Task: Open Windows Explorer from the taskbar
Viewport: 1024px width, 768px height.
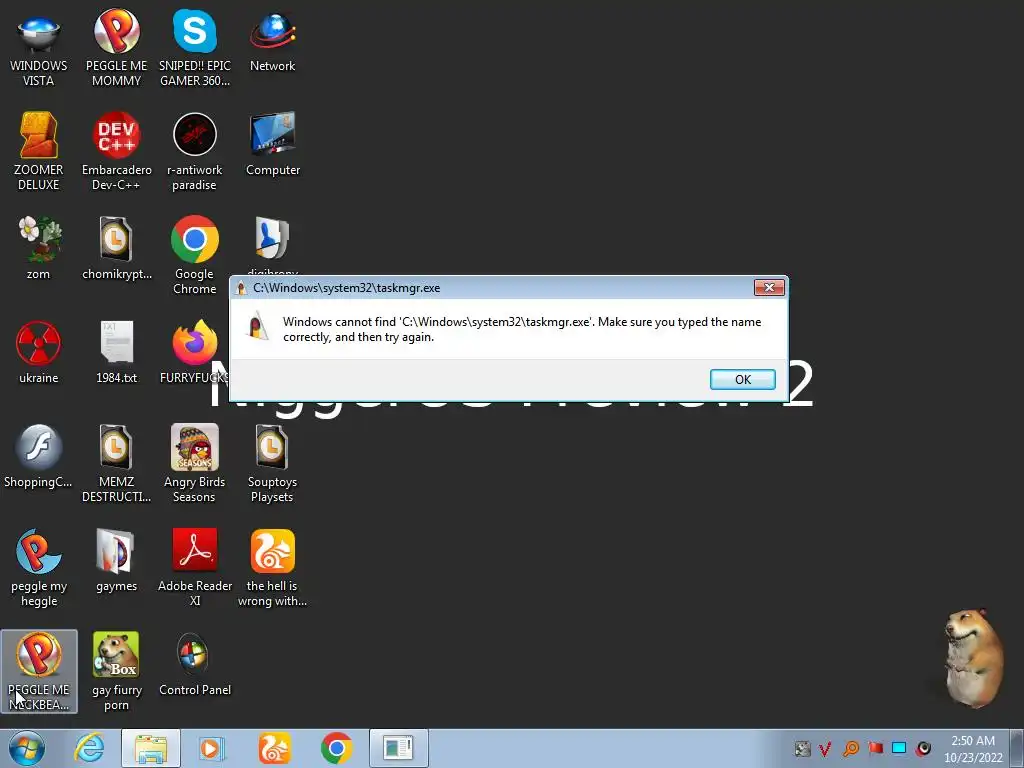Action: point(151,748)
